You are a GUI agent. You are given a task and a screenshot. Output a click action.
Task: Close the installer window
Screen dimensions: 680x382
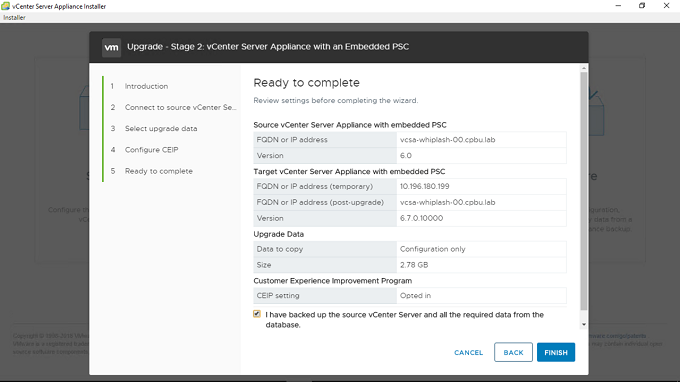coord(666,6)
